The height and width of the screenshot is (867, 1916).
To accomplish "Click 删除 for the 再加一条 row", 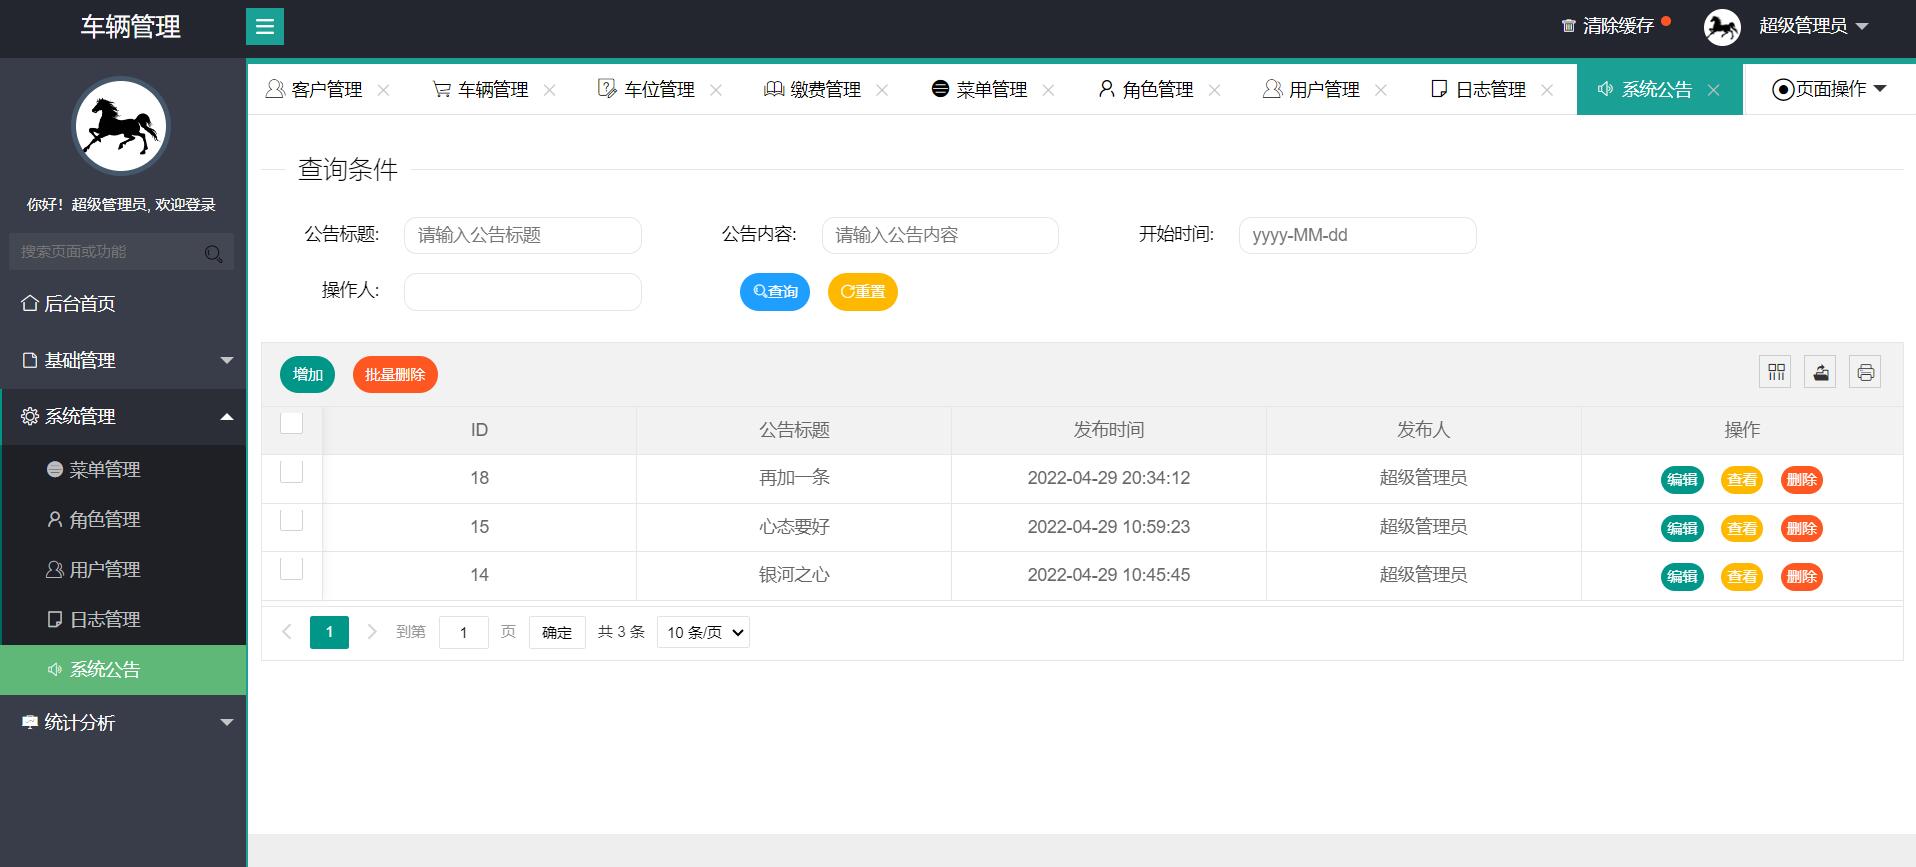I will coord(1802,480).
